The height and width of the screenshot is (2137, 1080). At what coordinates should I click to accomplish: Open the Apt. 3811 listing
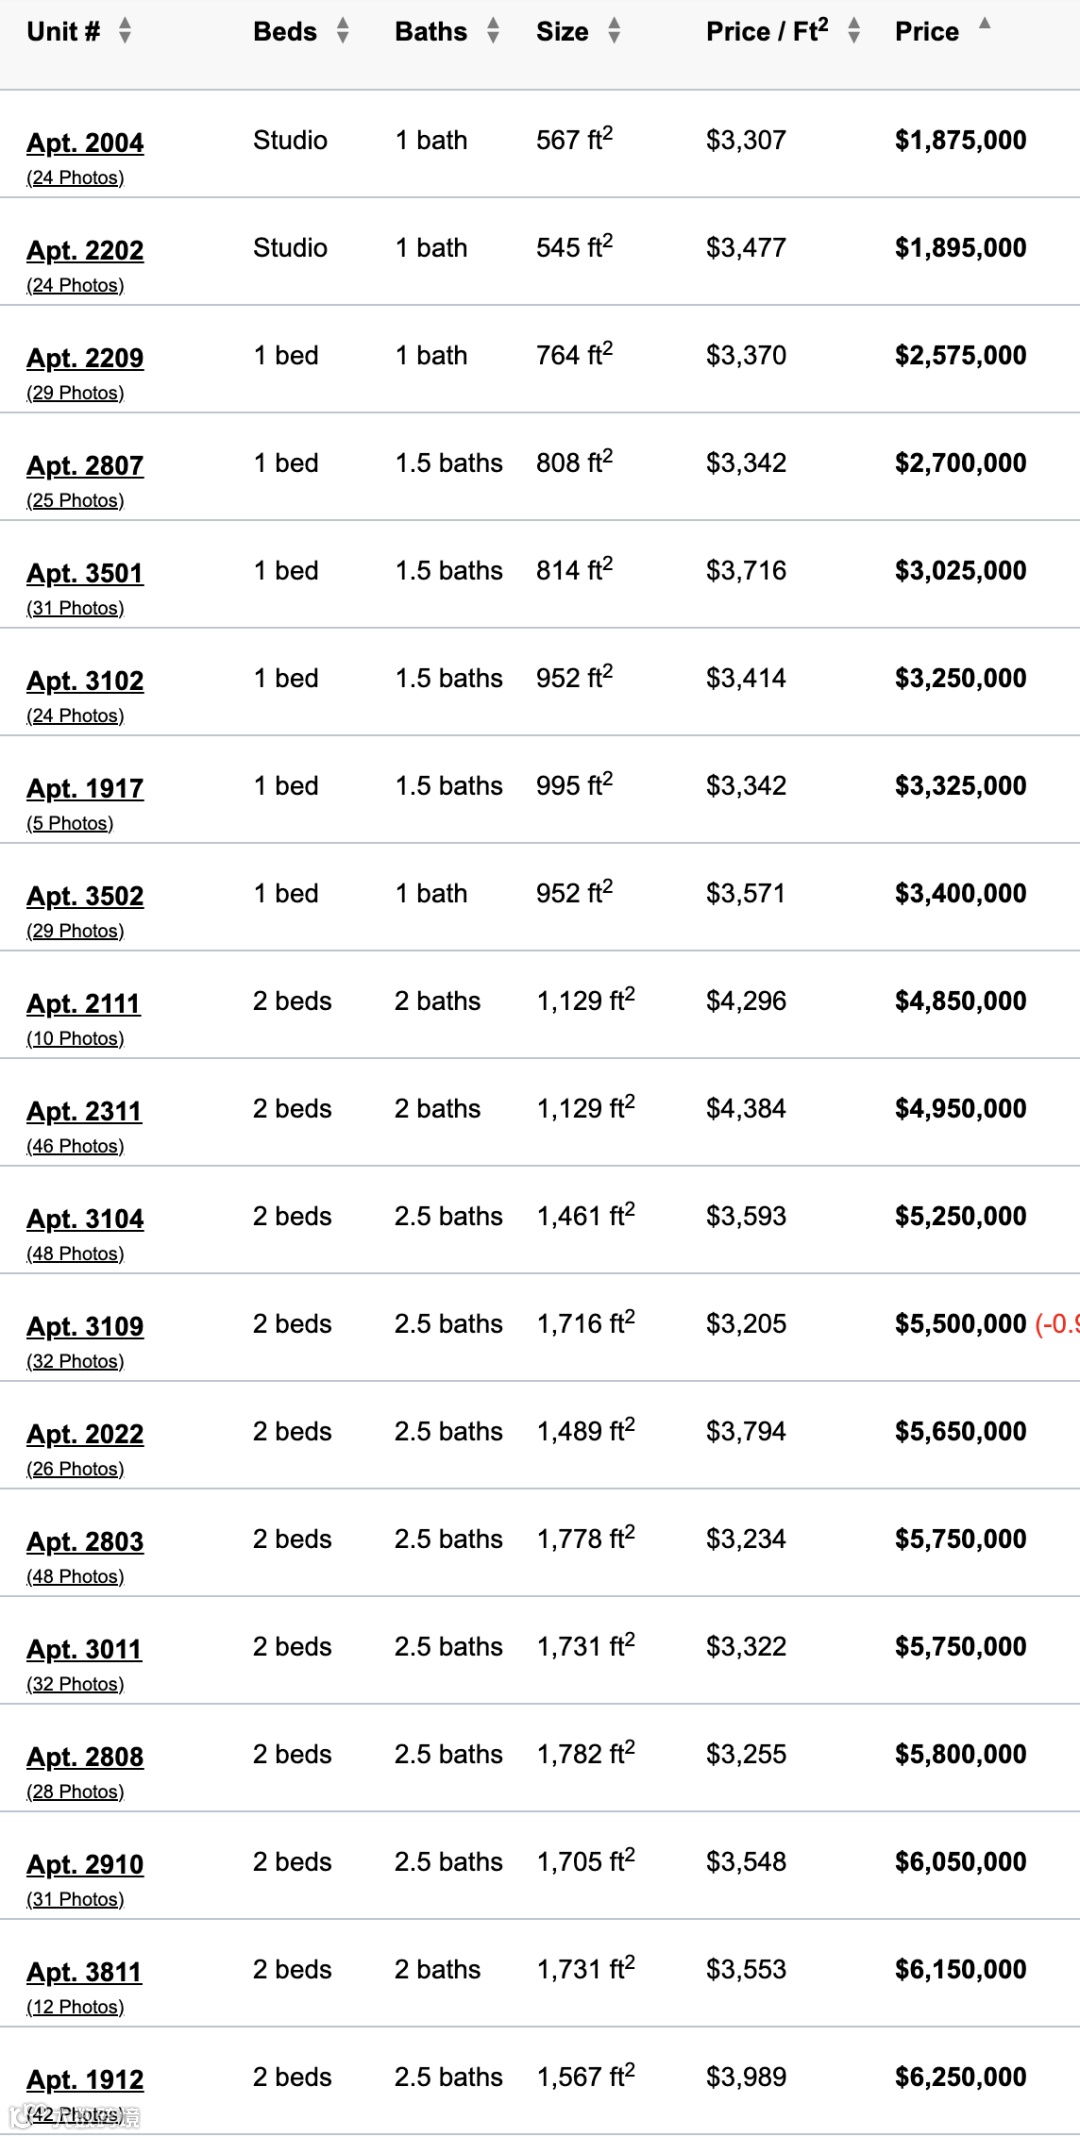[x=84, y=1973]
